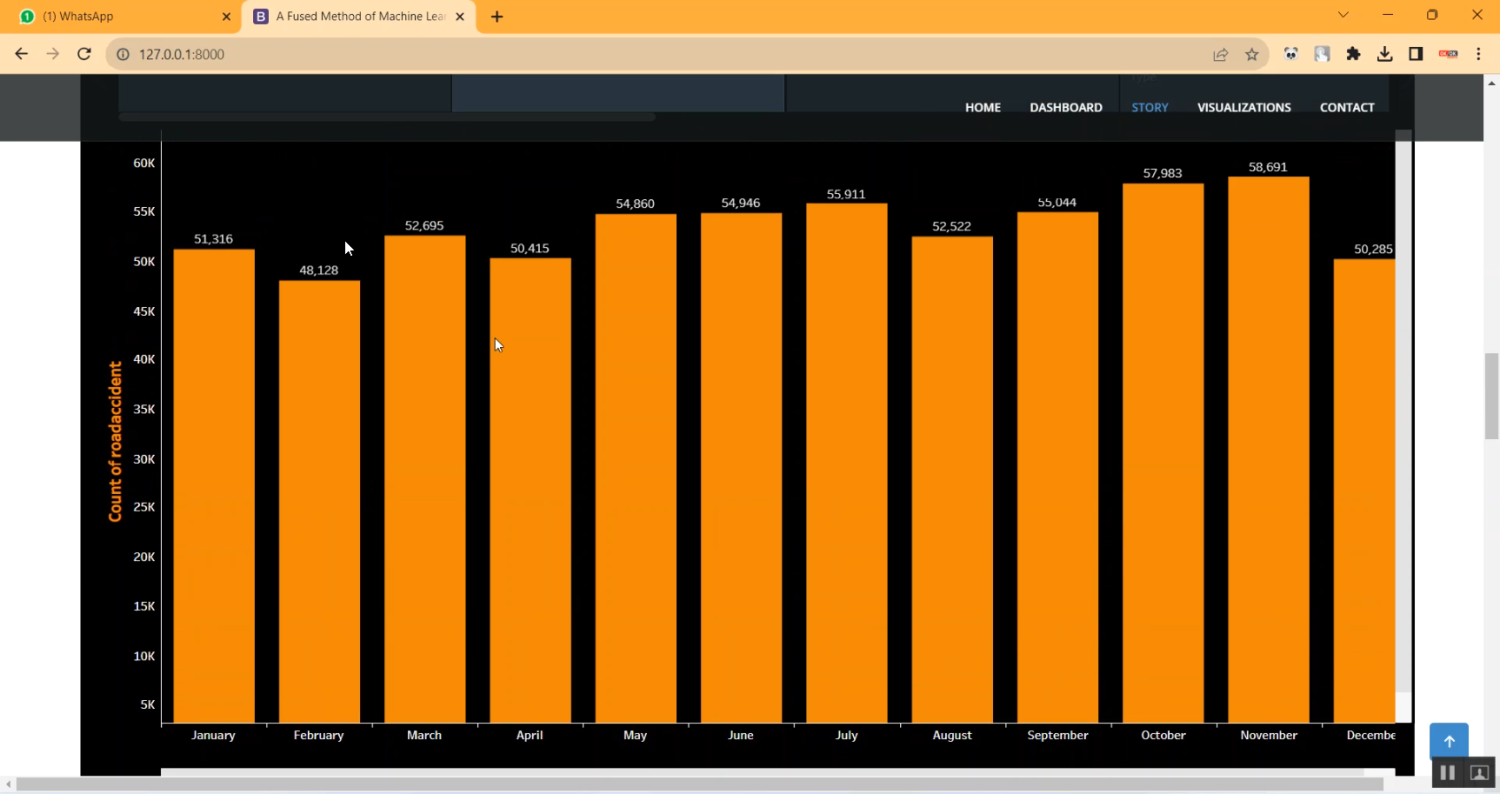This screenshot has width=1500, height=794.
Task: Go to the DASHBOARD nav item
Action: tap(1065, 108)
